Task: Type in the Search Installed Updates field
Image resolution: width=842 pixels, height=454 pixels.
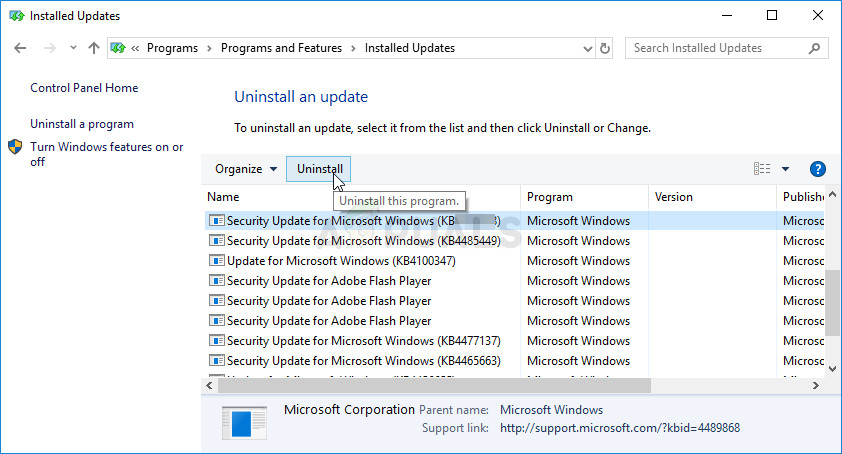Action: [x=720, y=48]
